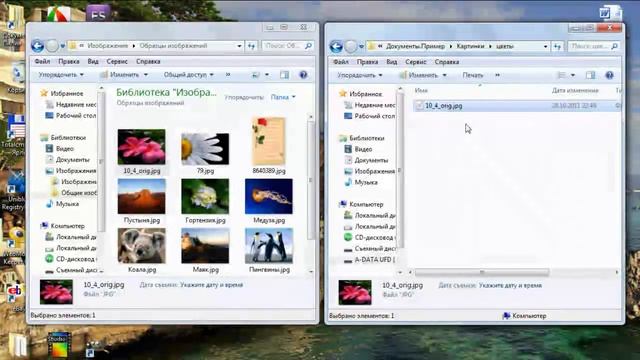The width and height of the screenshot is (640, 360).
Task: Click Изображения breadcrumb in left address bar
Action: coord(108,46)
